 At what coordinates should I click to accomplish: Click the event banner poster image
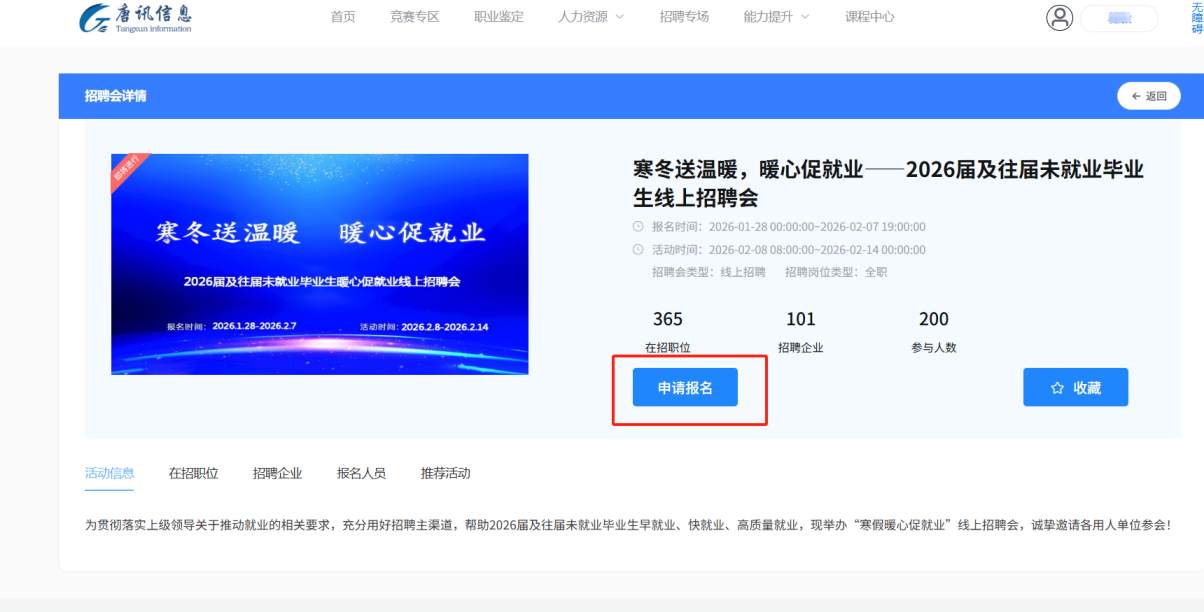pyautogui.click(x=320, y=263)
